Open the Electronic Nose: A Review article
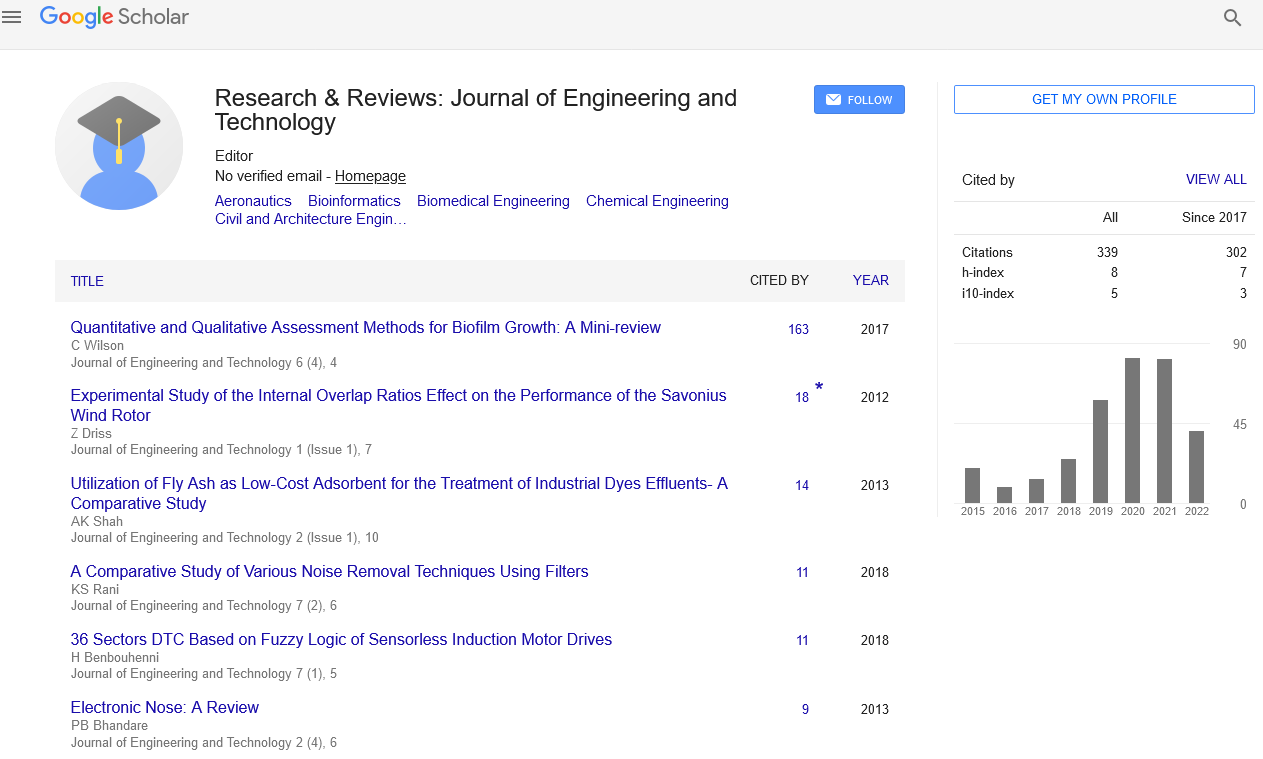The width and height of the screenshot is (1263, 759). pos(164,707)
